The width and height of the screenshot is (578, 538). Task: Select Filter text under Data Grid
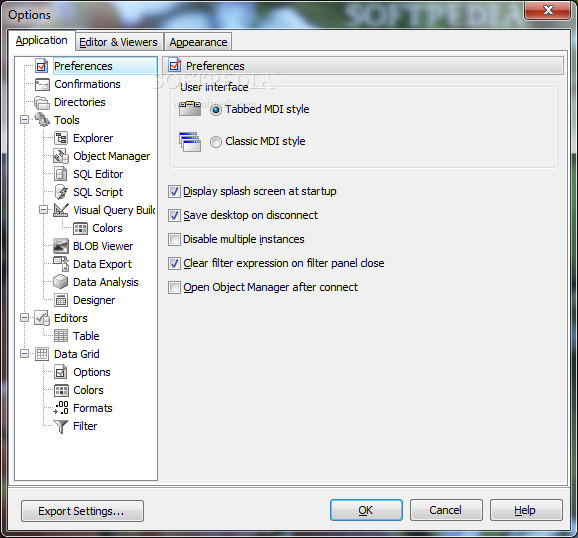pos(85,426)
